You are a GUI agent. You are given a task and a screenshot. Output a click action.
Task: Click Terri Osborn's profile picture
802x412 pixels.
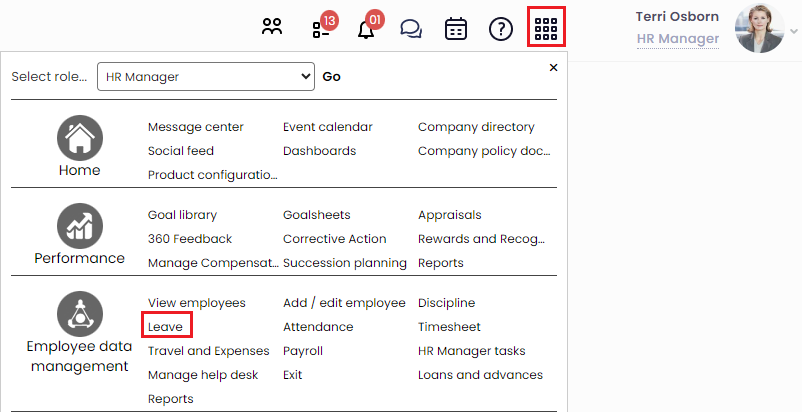[759, 29]
